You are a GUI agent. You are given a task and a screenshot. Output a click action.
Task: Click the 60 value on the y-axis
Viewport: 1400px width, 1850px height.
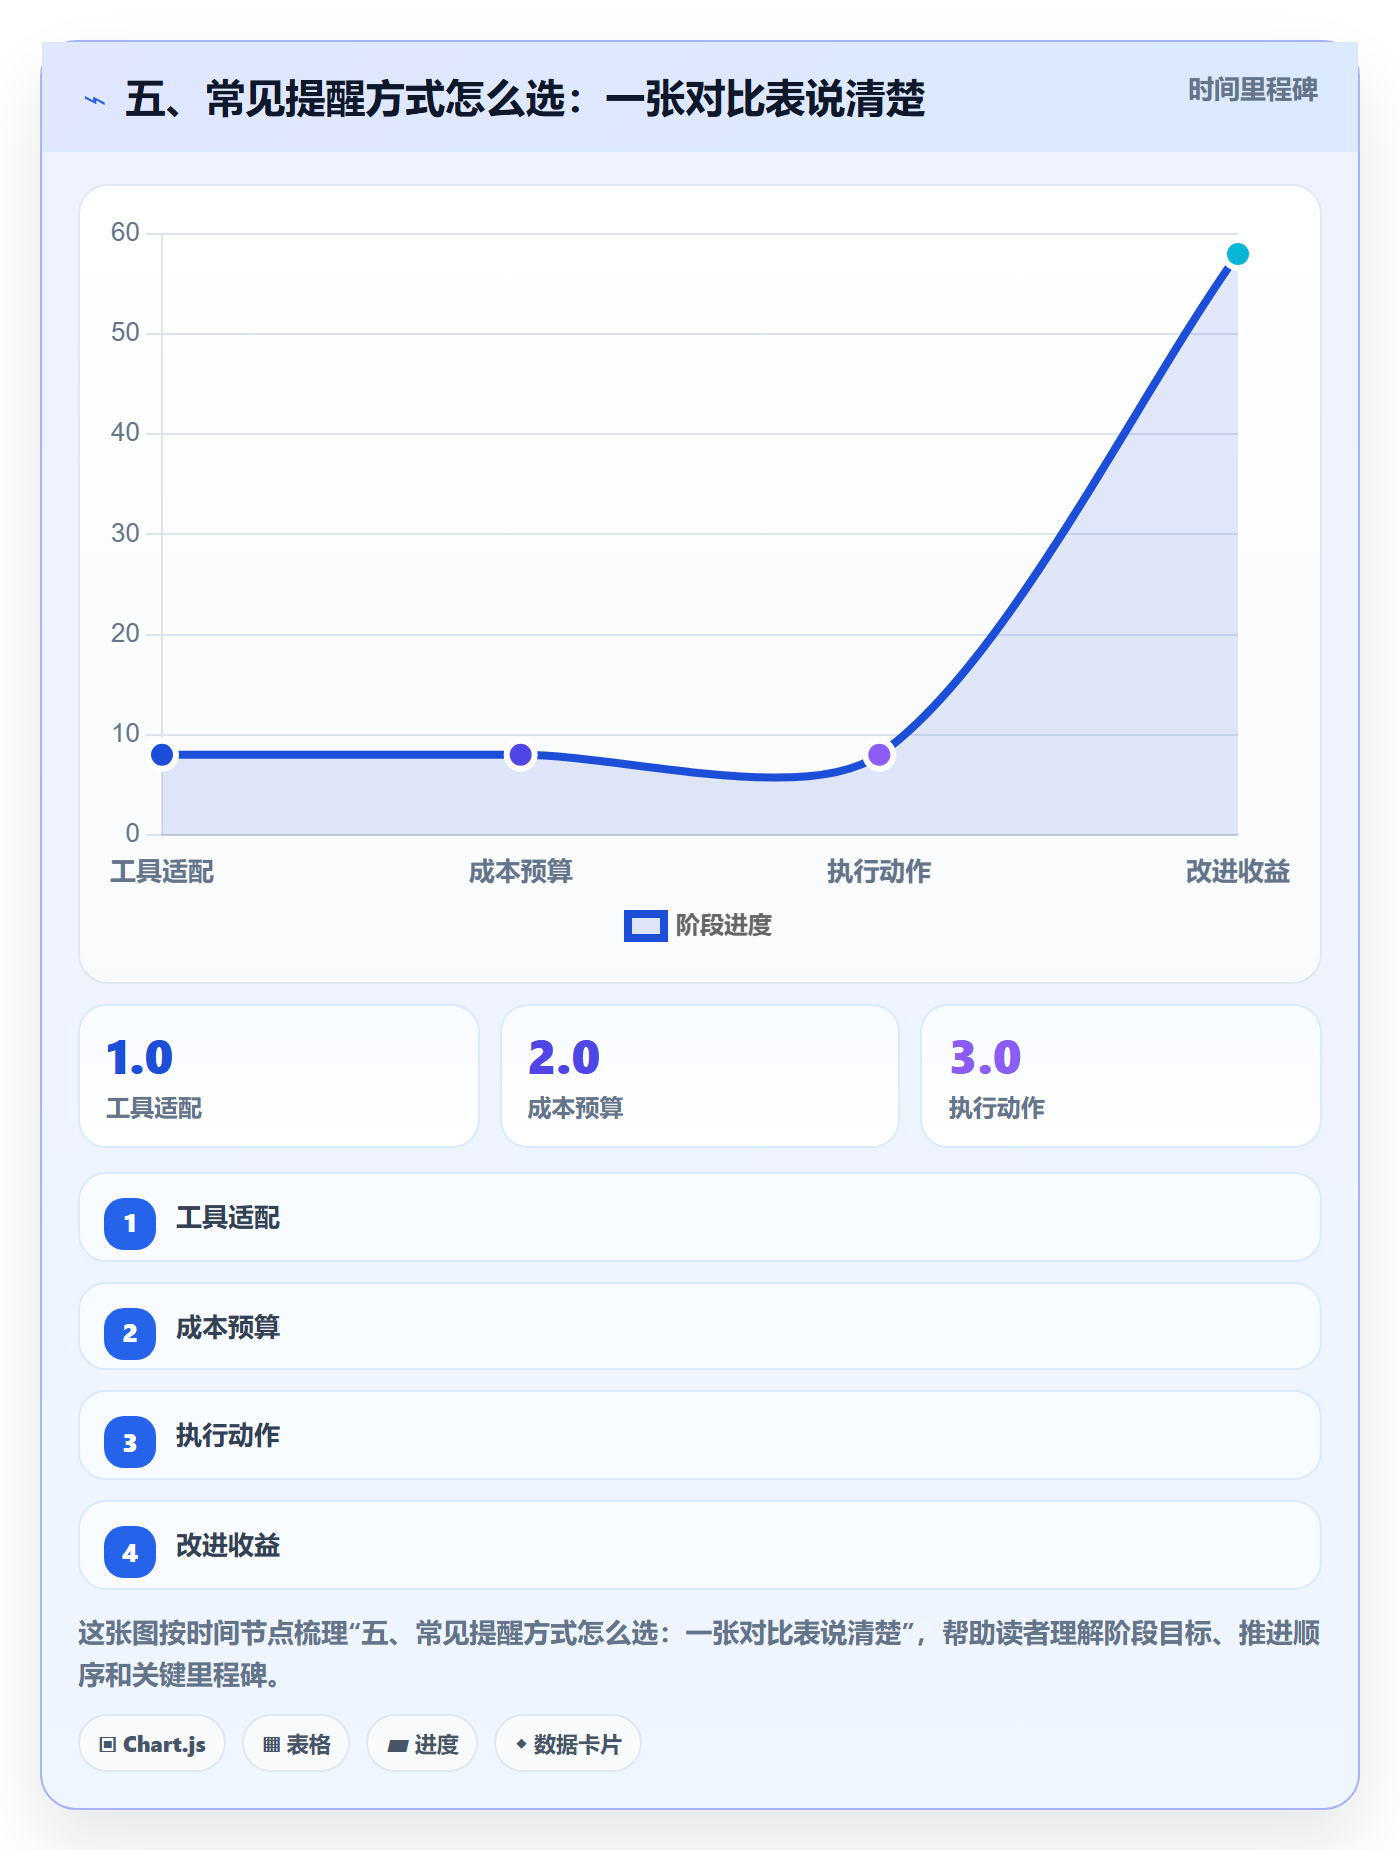[125, 233]
